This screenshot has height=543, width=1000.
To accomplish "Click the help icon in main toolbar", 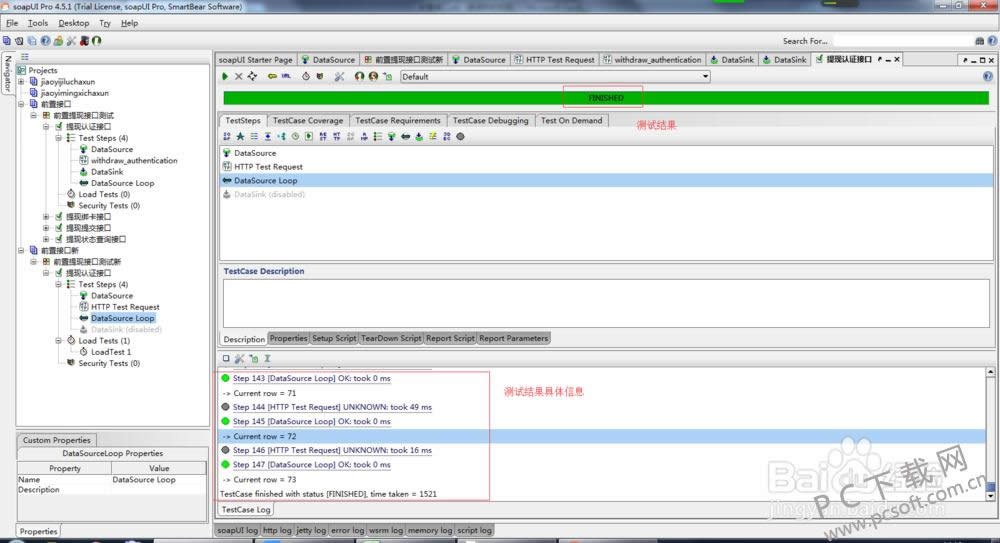I will point(45,41).
